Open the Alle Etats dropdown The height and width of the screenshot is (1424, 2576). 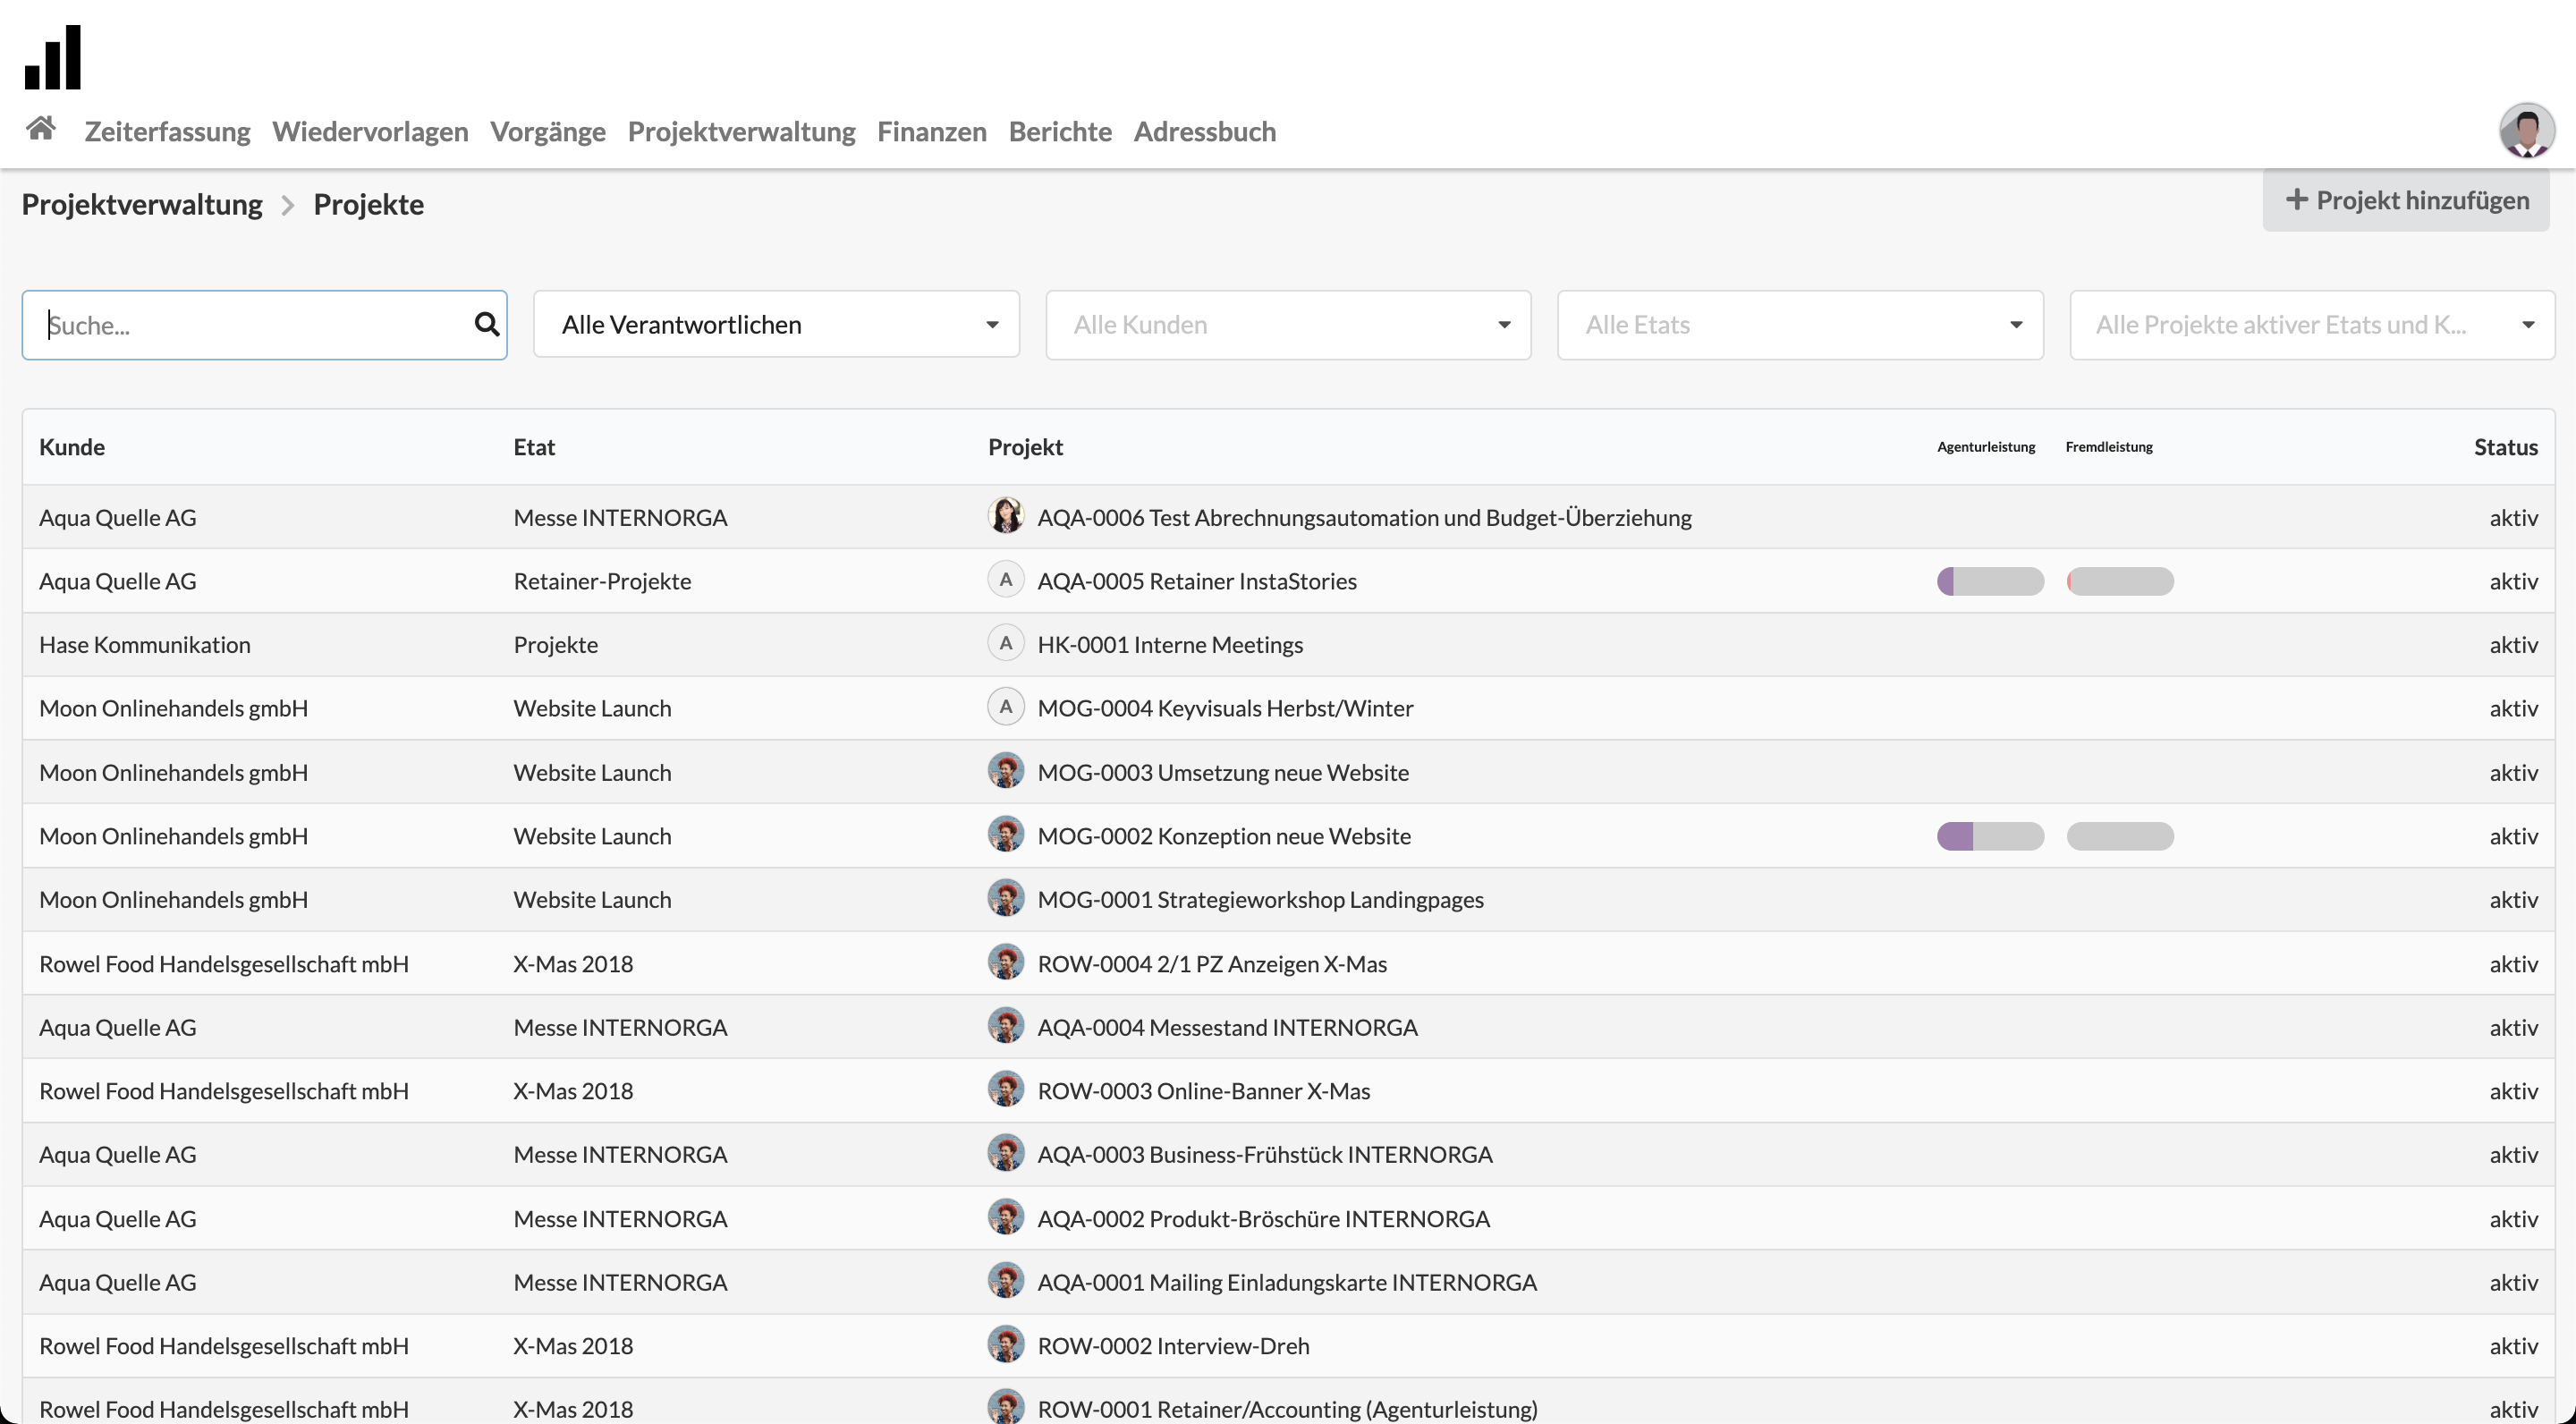point(1799,324)
